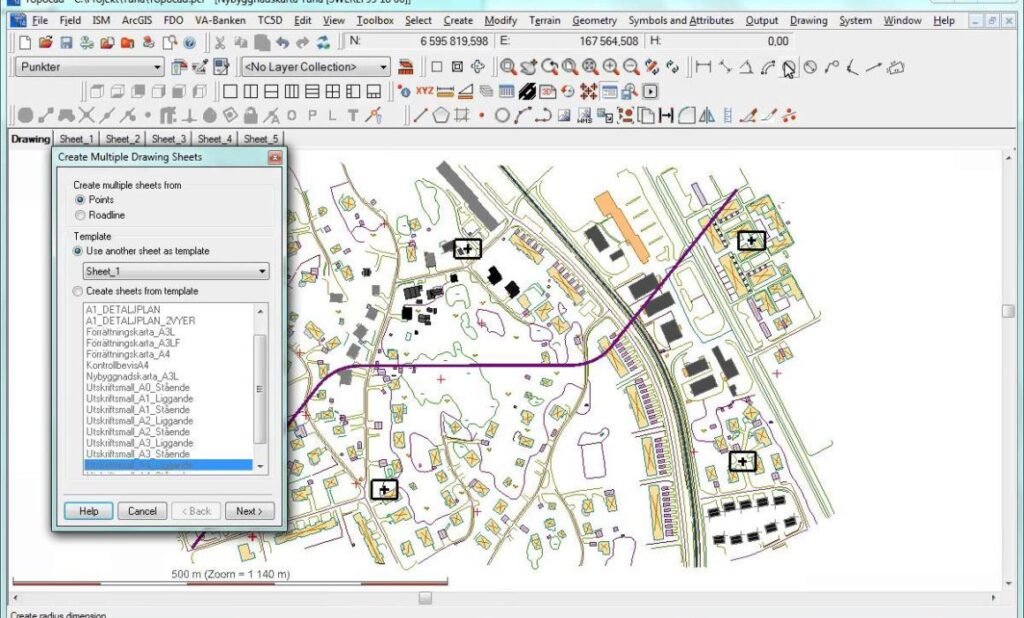Image resolution: width=1024 pixels, height=618 pixels.
Task: Select Förrättningskarta_A4 in template list
Action: point(128,354)
